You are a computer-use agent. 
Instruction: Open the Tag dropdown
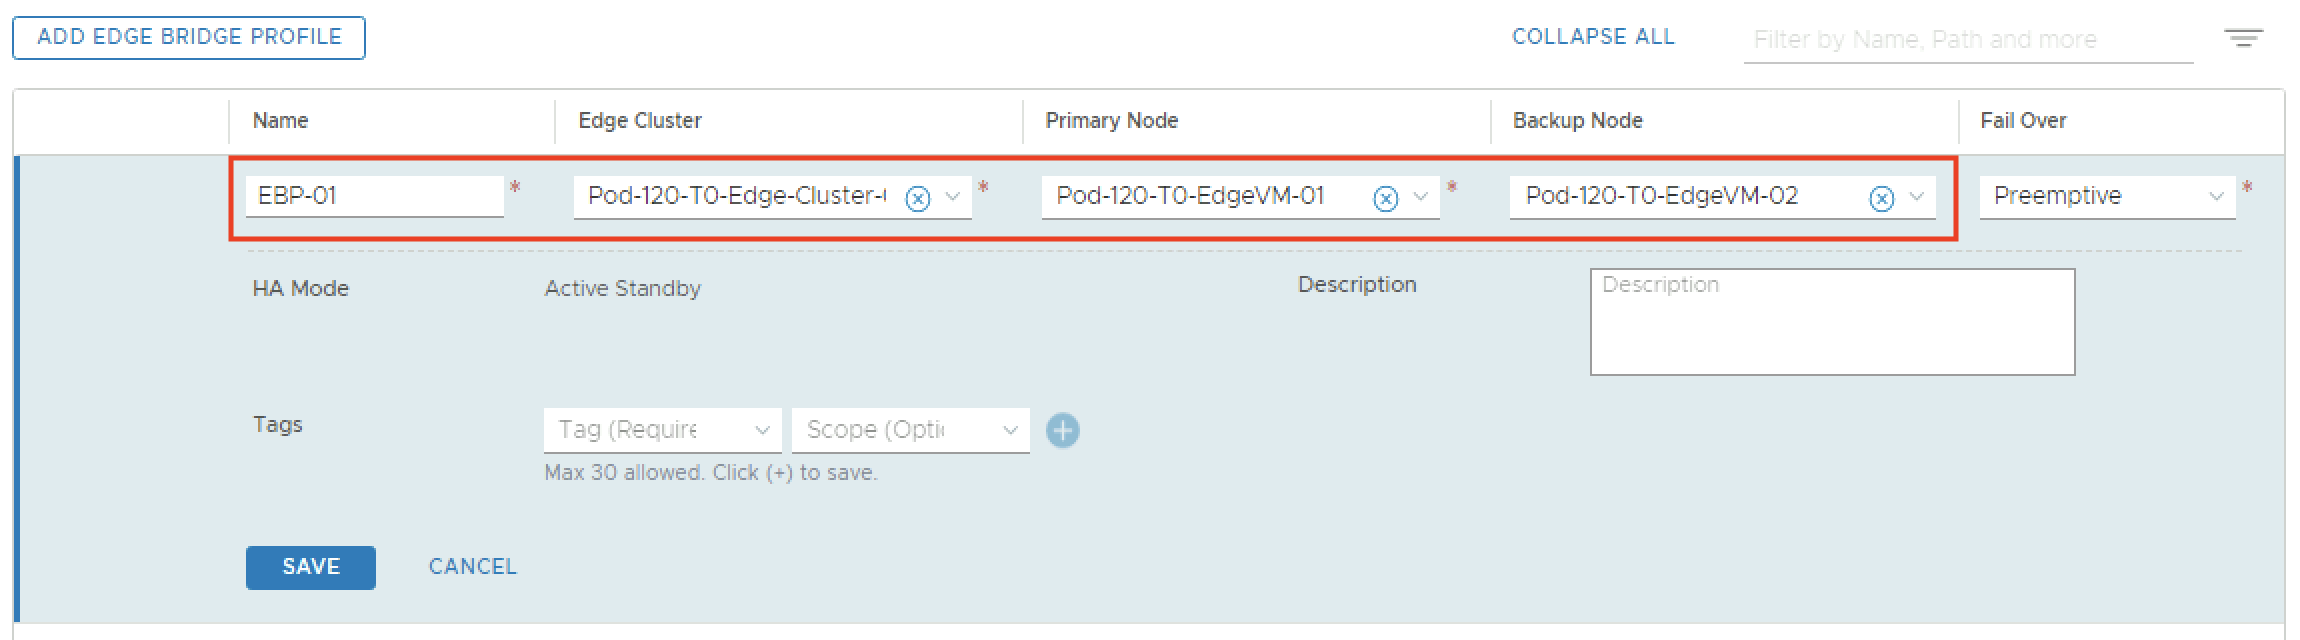click(662, 430)
